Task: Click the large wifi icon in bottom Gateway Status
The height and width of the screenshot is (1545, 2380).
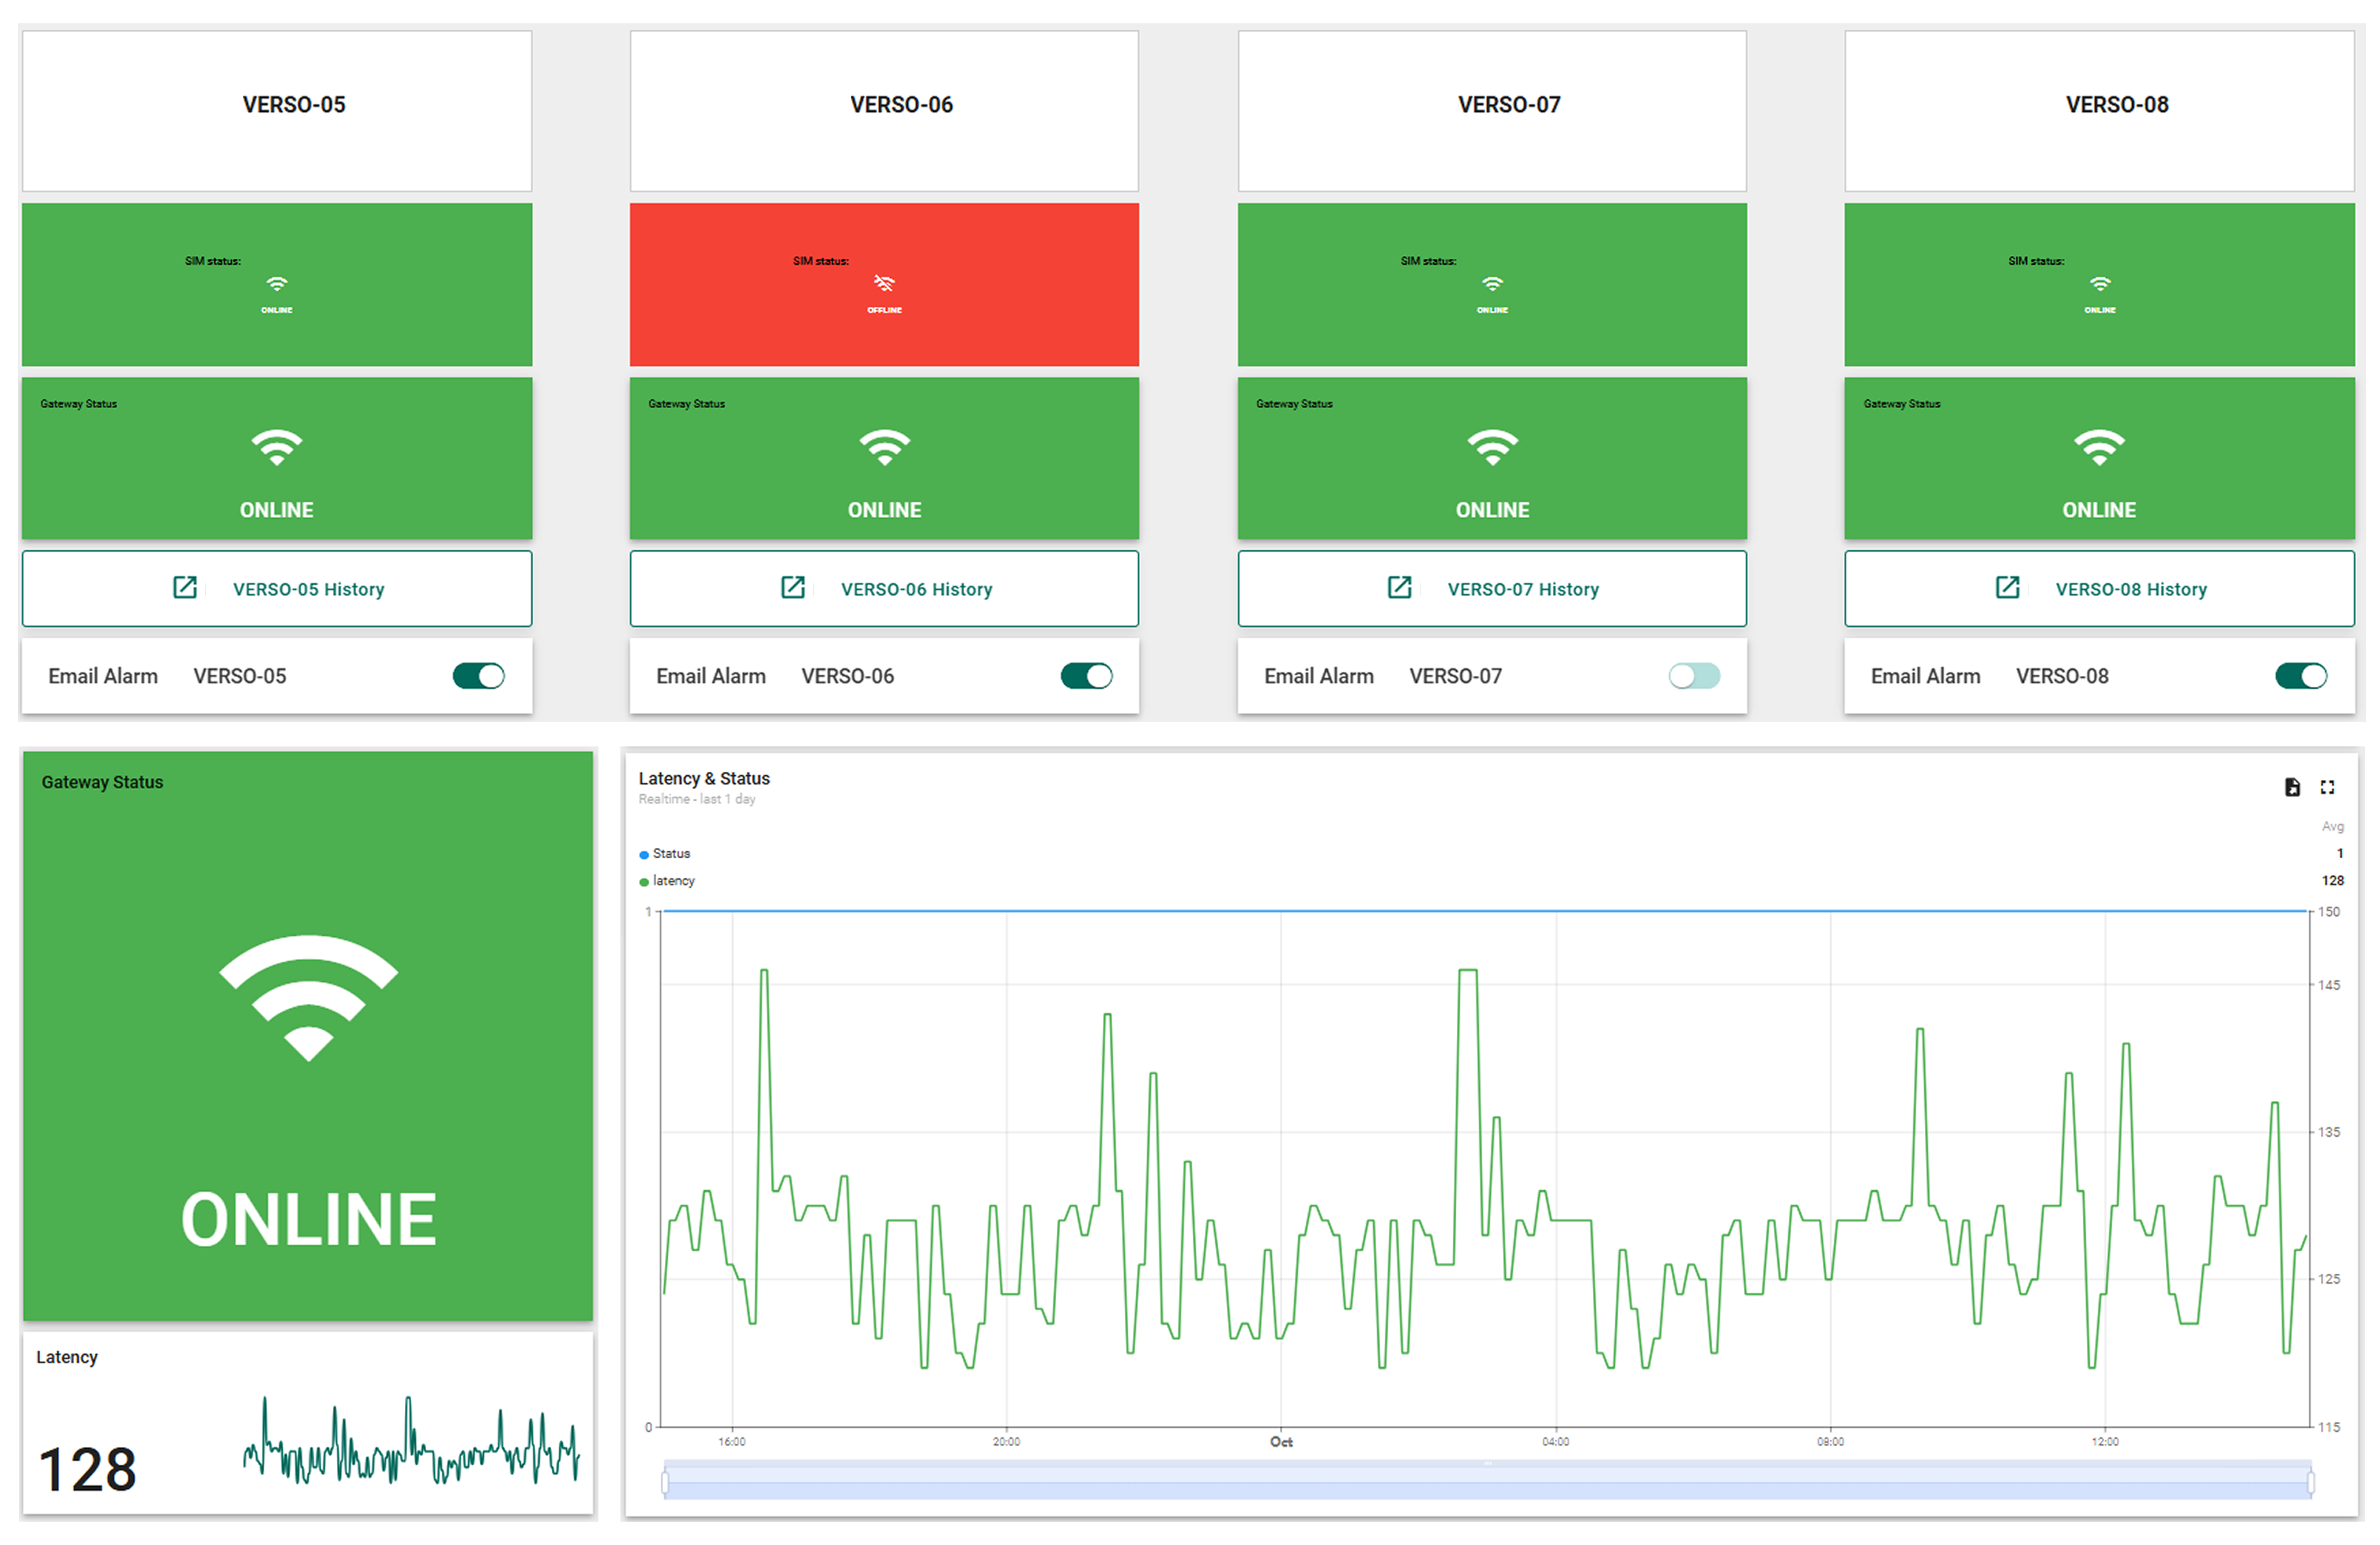Action: [x=308, y=998]
